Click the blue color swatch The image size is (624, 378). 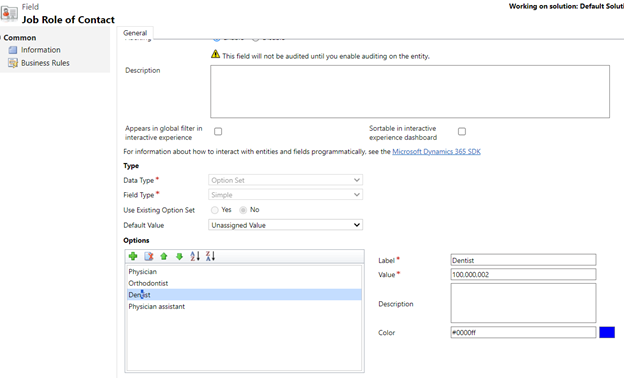[x=607, y=332]
